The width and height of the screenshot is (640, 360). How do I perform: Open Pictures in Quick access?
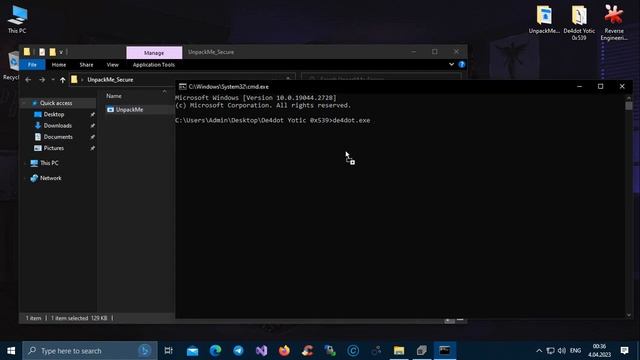[x=54, y=148]
